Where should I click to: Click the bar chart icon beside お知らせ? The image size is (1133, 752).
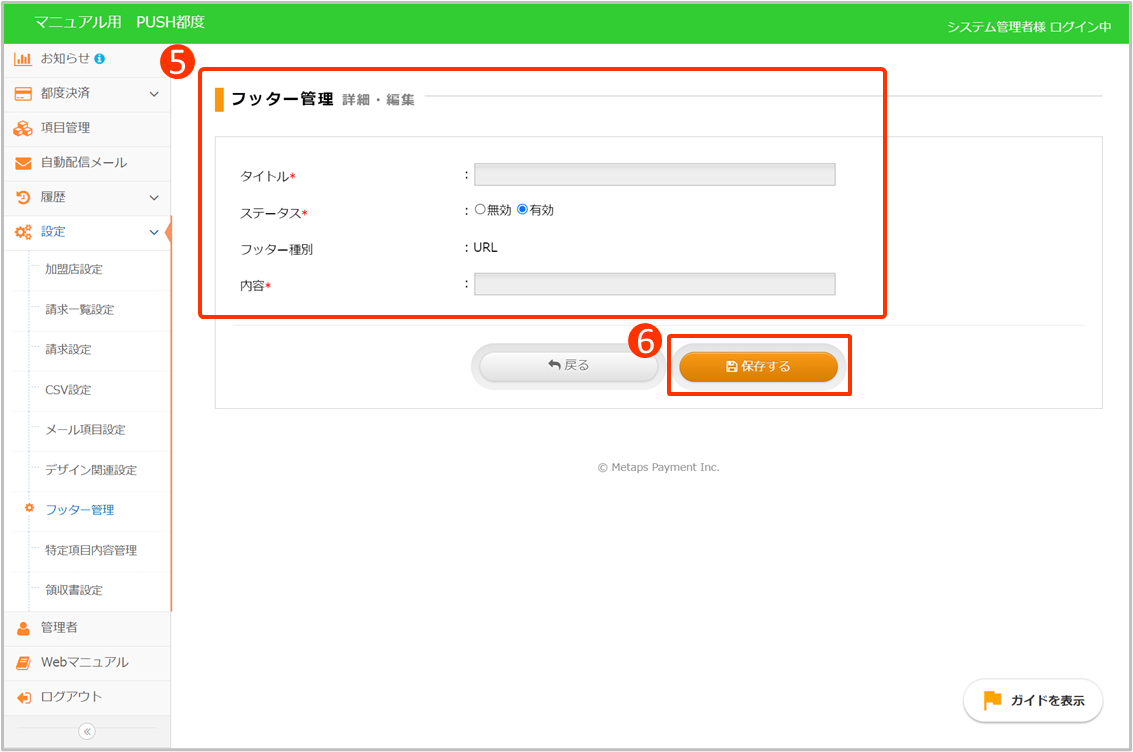tap(22, 59)
